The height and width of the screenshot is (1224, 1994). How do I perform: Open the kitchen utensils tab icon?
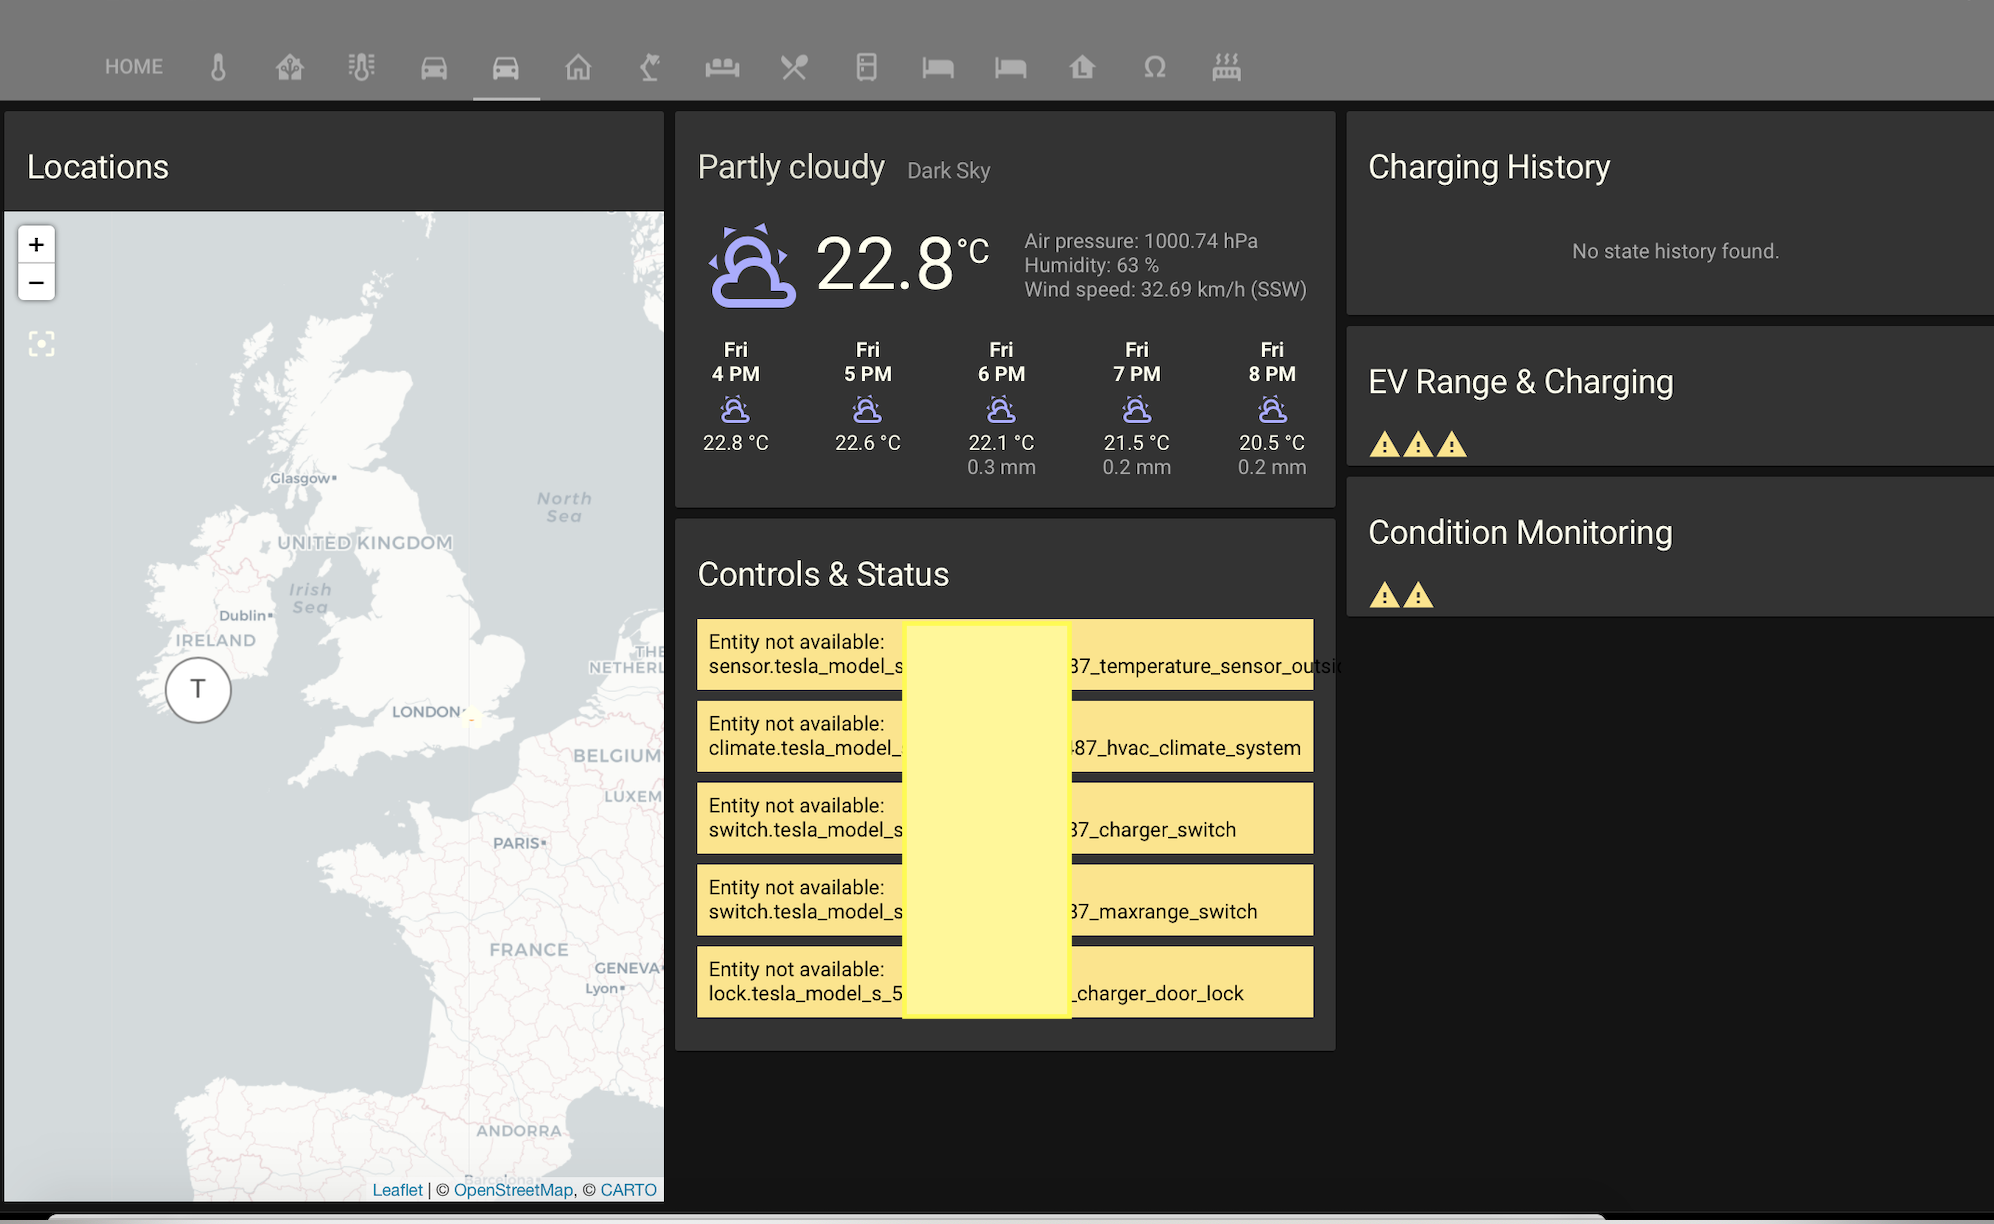[793, 67]
